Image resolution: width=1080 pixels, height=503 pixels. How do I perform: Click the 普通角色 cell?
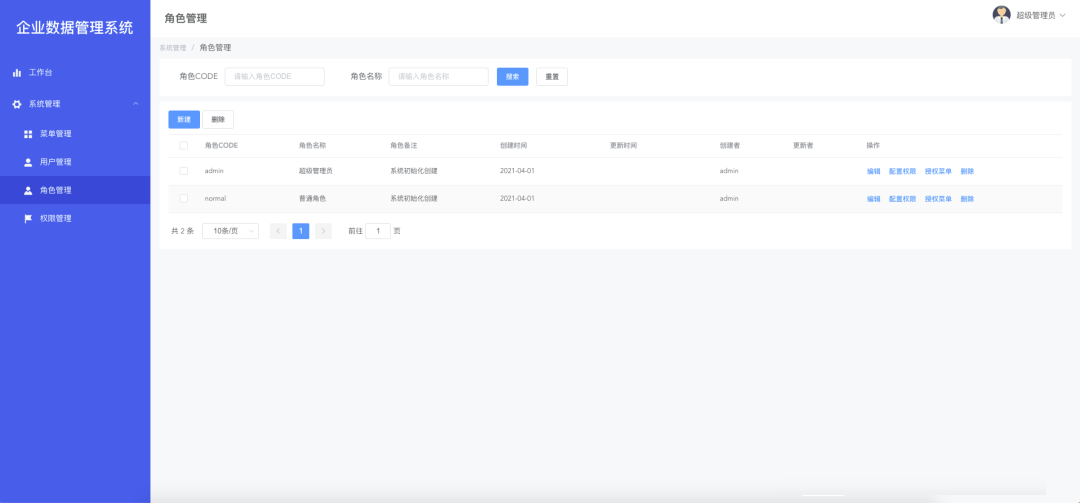312,198
